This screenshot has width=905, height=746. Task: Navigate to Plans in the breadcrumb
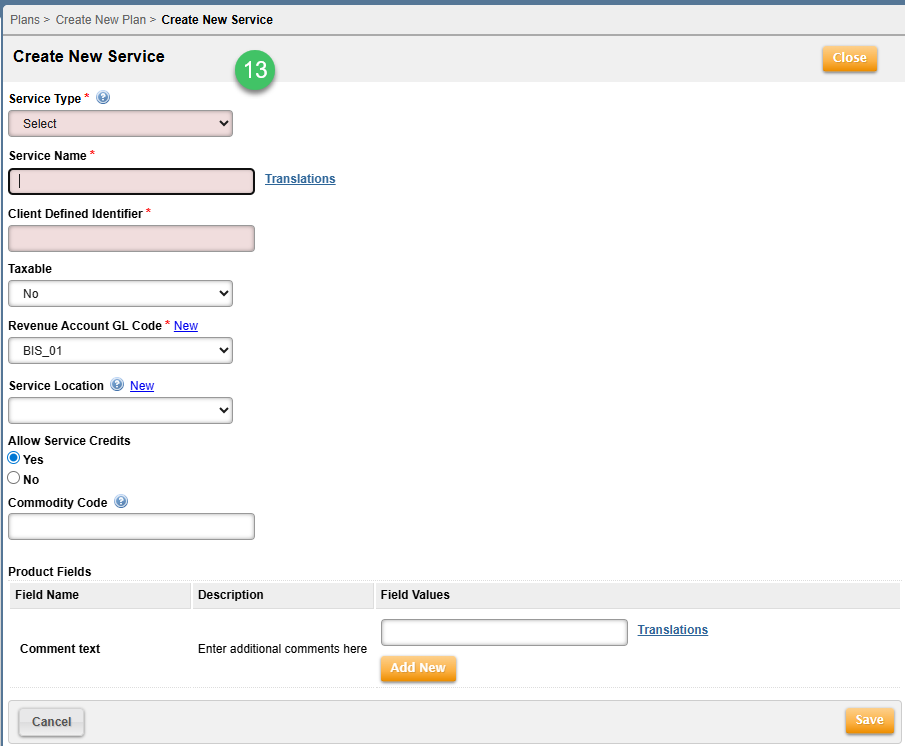coord(25,19)
